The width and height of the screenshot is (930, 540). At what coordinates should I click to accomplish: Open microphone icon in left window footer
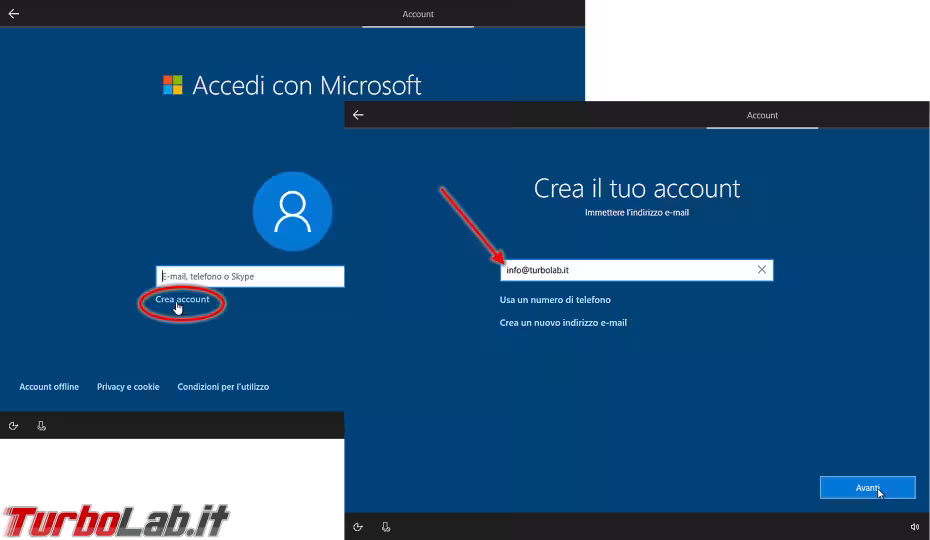(x=42, y=425)
